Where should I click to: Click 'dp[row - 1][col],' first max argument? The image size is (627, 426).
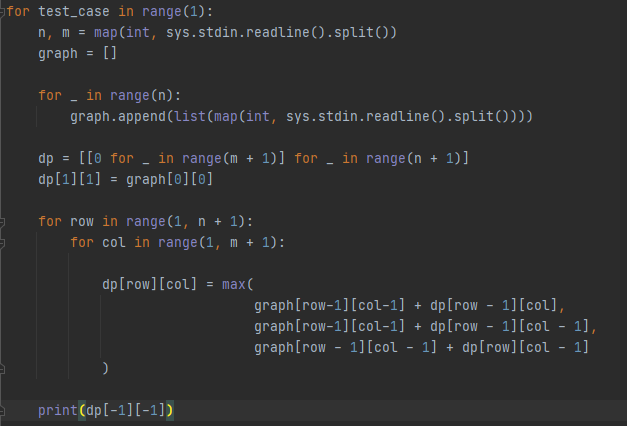497,306
